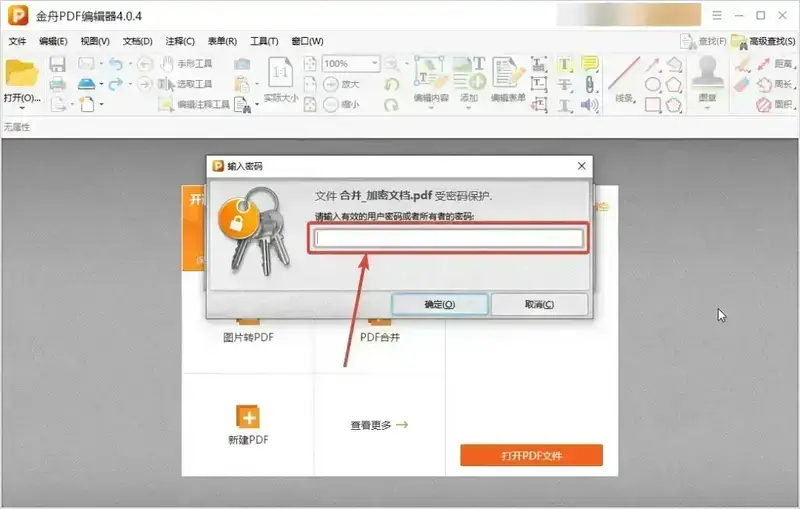Expand the Undo history dropdown arrow
800x509 pixels.
click(x=130, y=64)
